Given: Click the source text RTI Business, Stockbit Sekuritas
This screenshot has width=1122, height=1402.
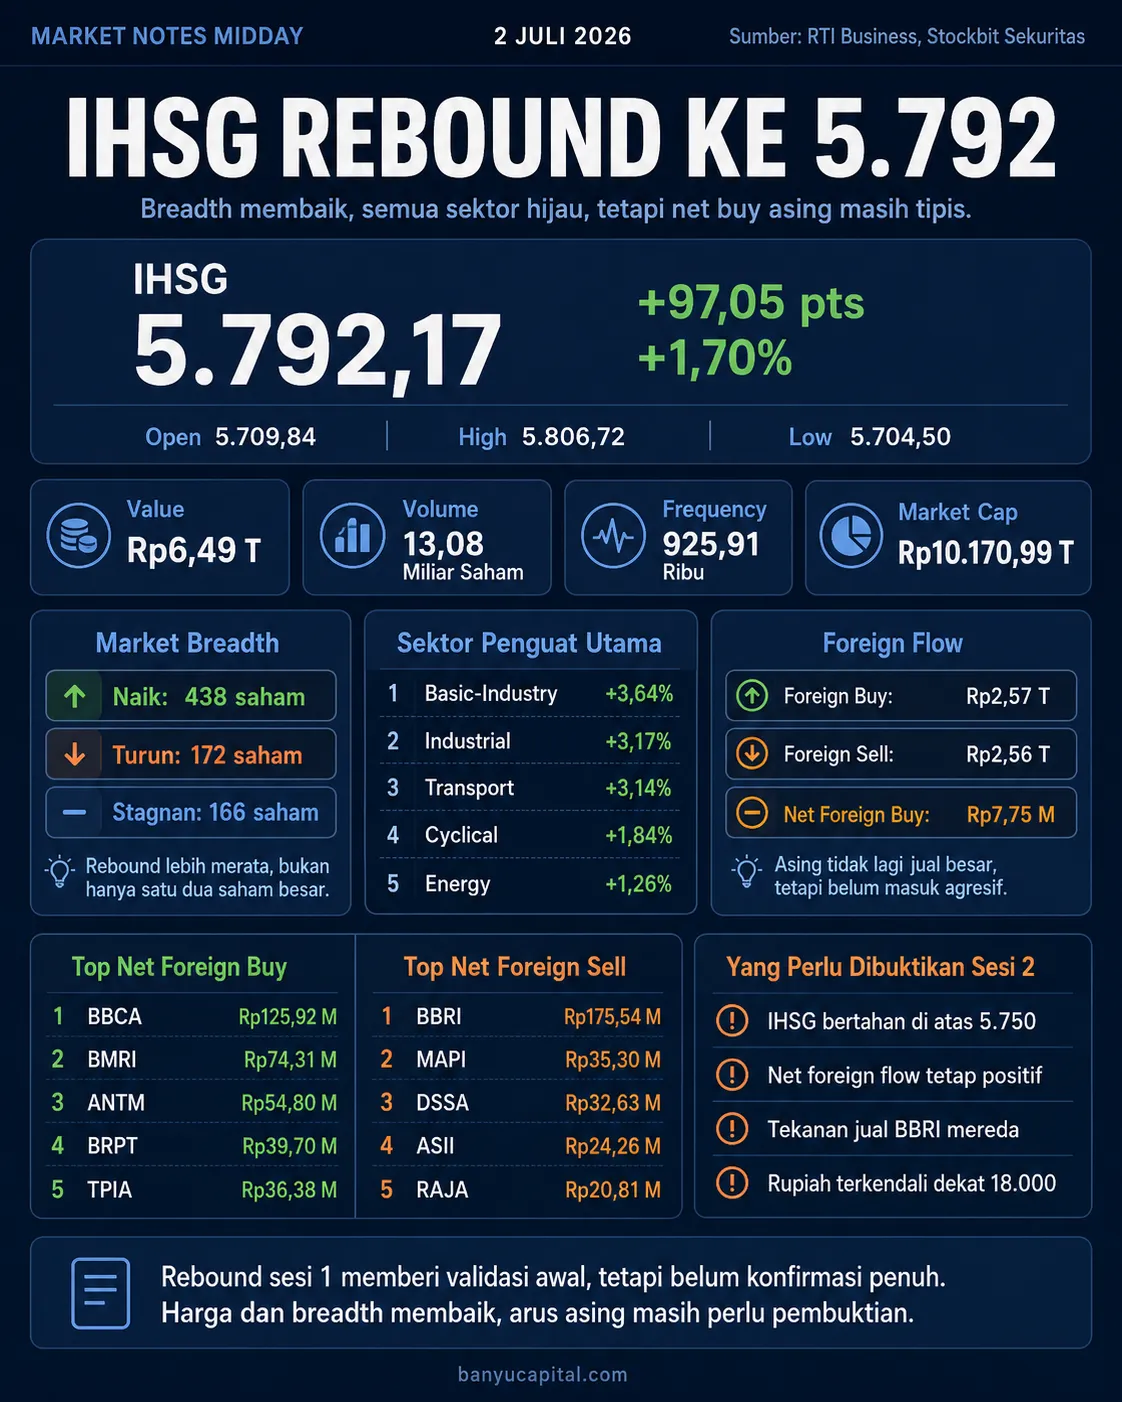Looking at the screenshot, I should [946, 37].
